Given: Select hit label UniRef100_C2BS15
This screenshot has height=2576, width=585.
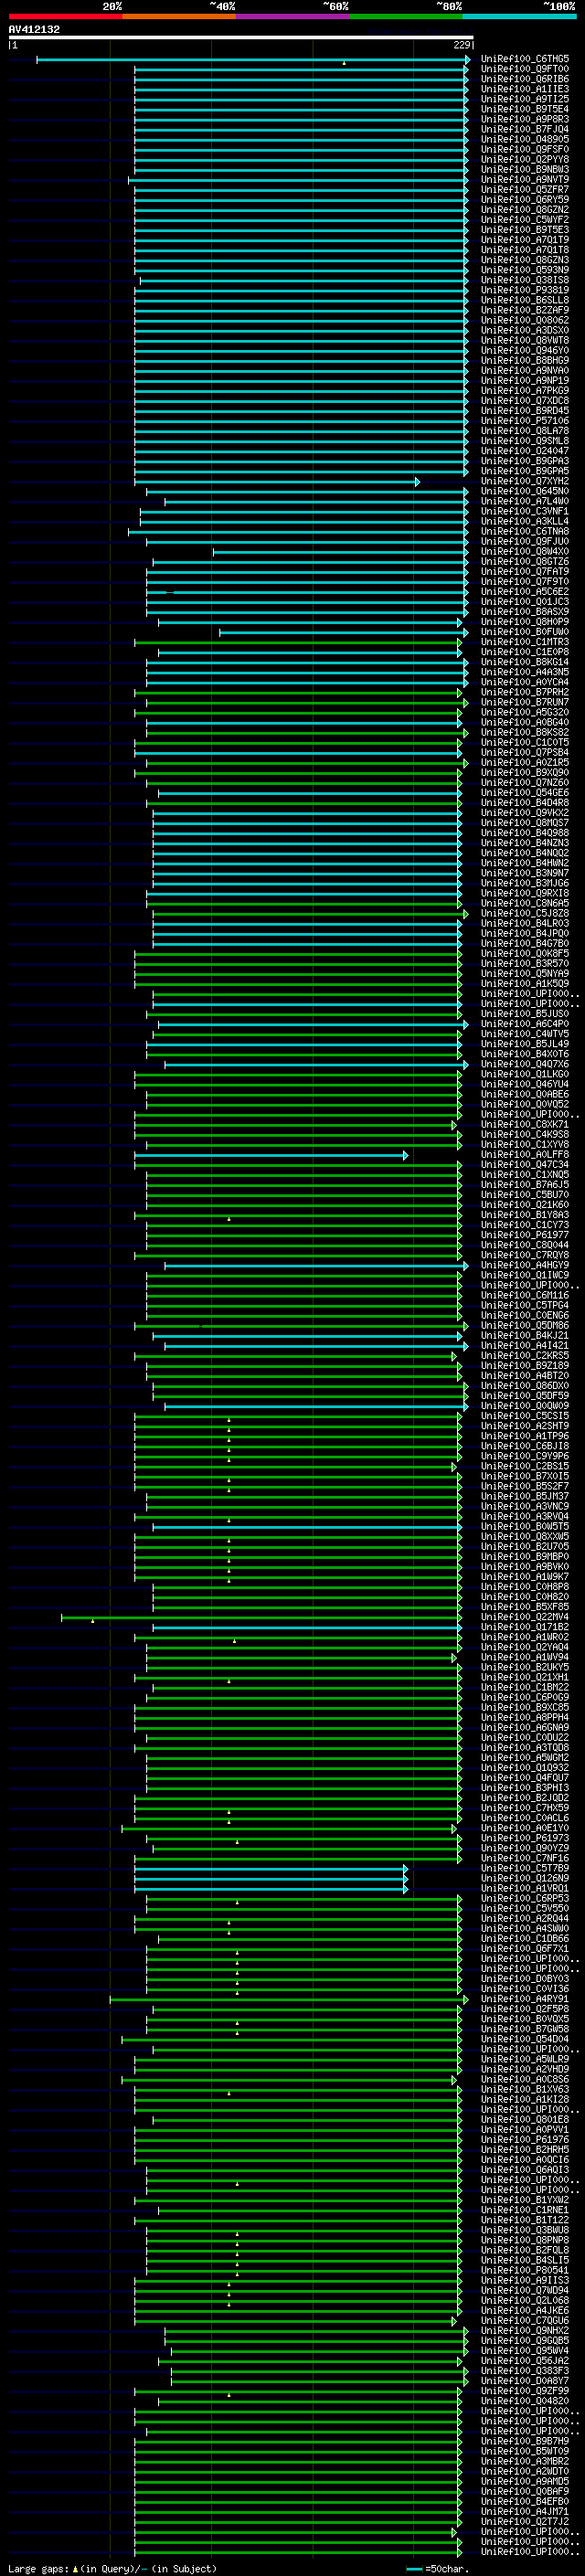Looking at the screenshot, I should coord(525,1466).
